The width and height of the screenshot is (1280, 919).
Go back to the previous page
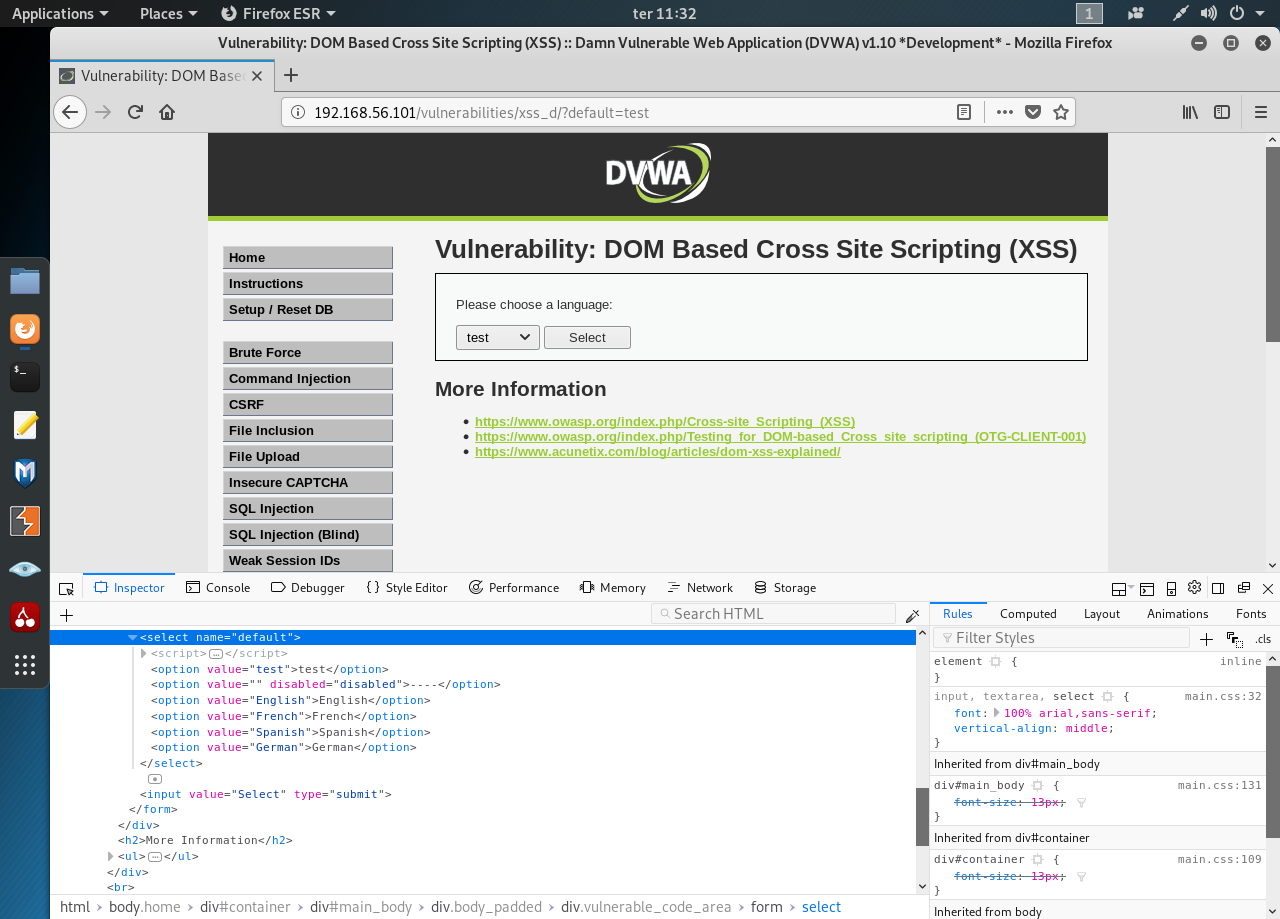69,112
